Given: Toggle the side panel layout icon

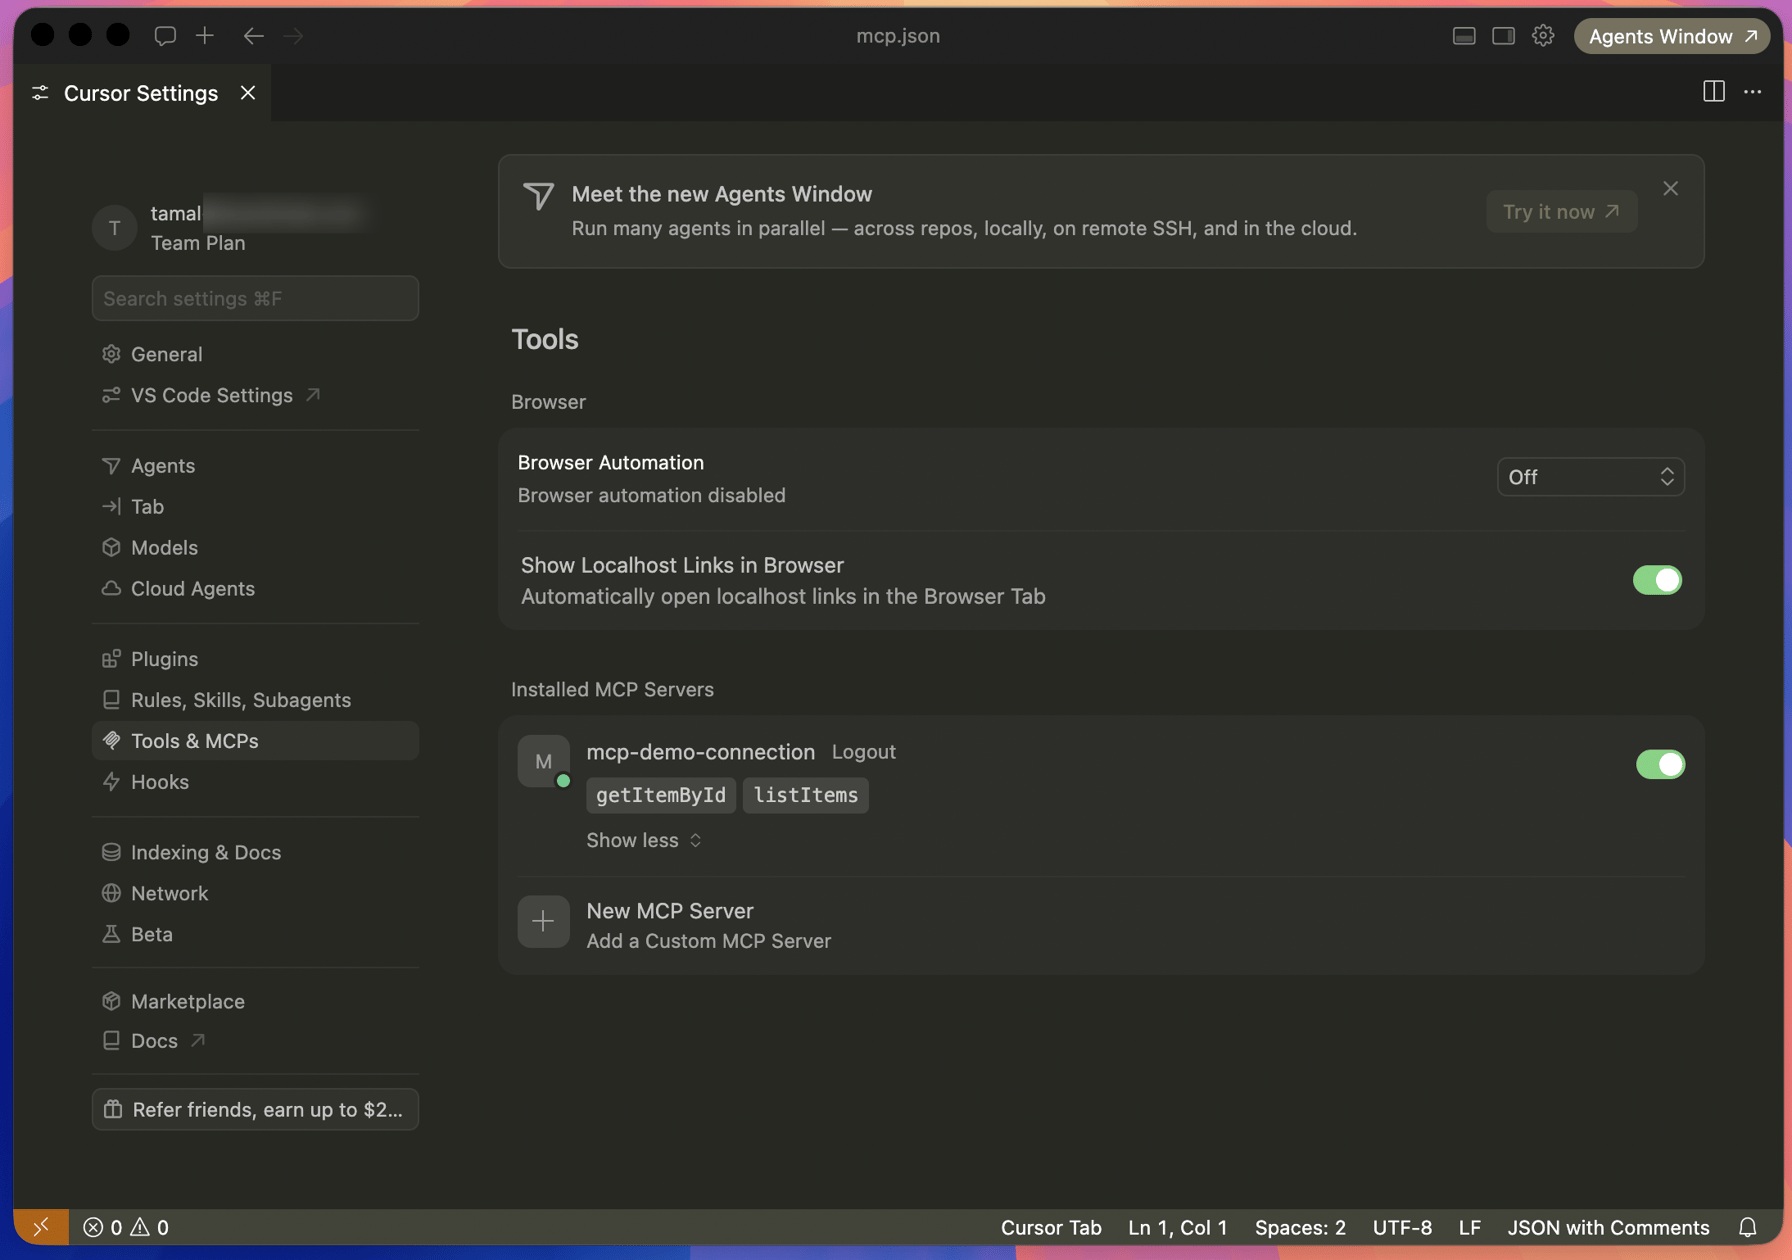Looking at the screenshot, I should (x=1503, y=36).
